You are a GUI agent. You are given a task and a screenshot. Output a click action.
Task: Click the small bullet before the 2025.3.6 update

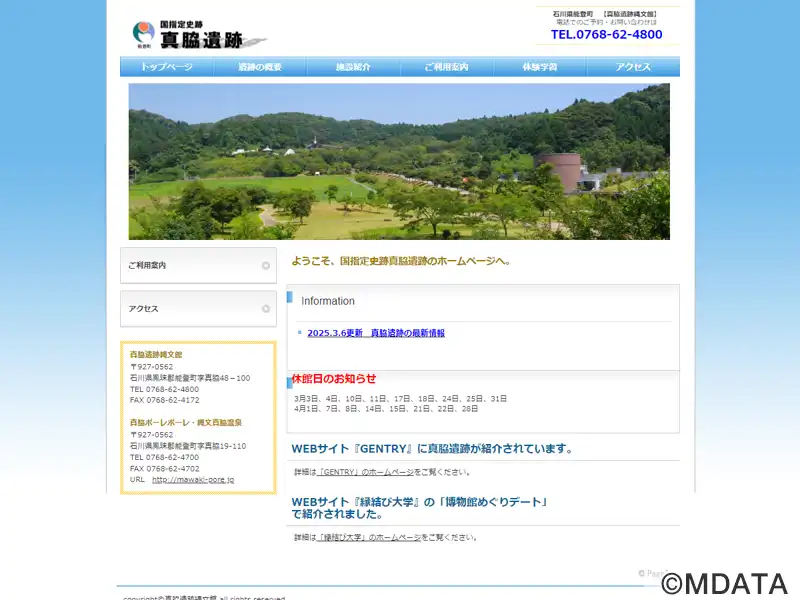coord(299,333)
